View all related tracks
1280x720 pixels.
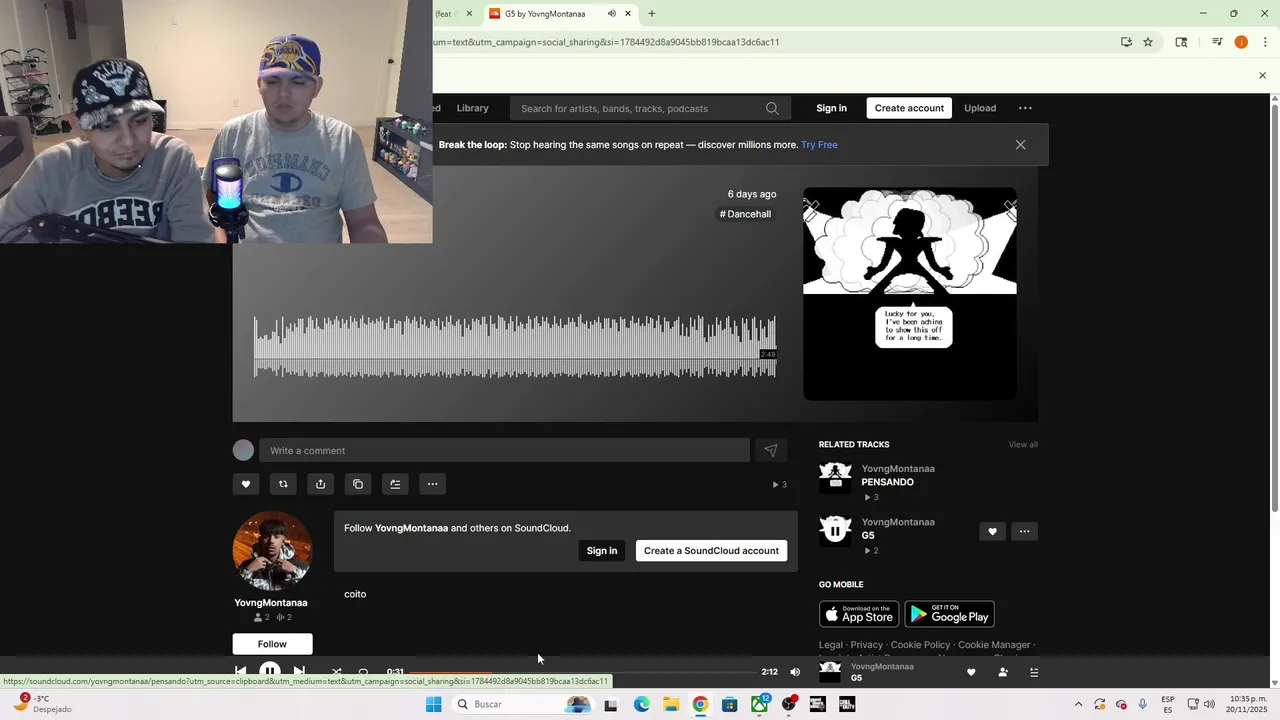(x=1023, y=444)
